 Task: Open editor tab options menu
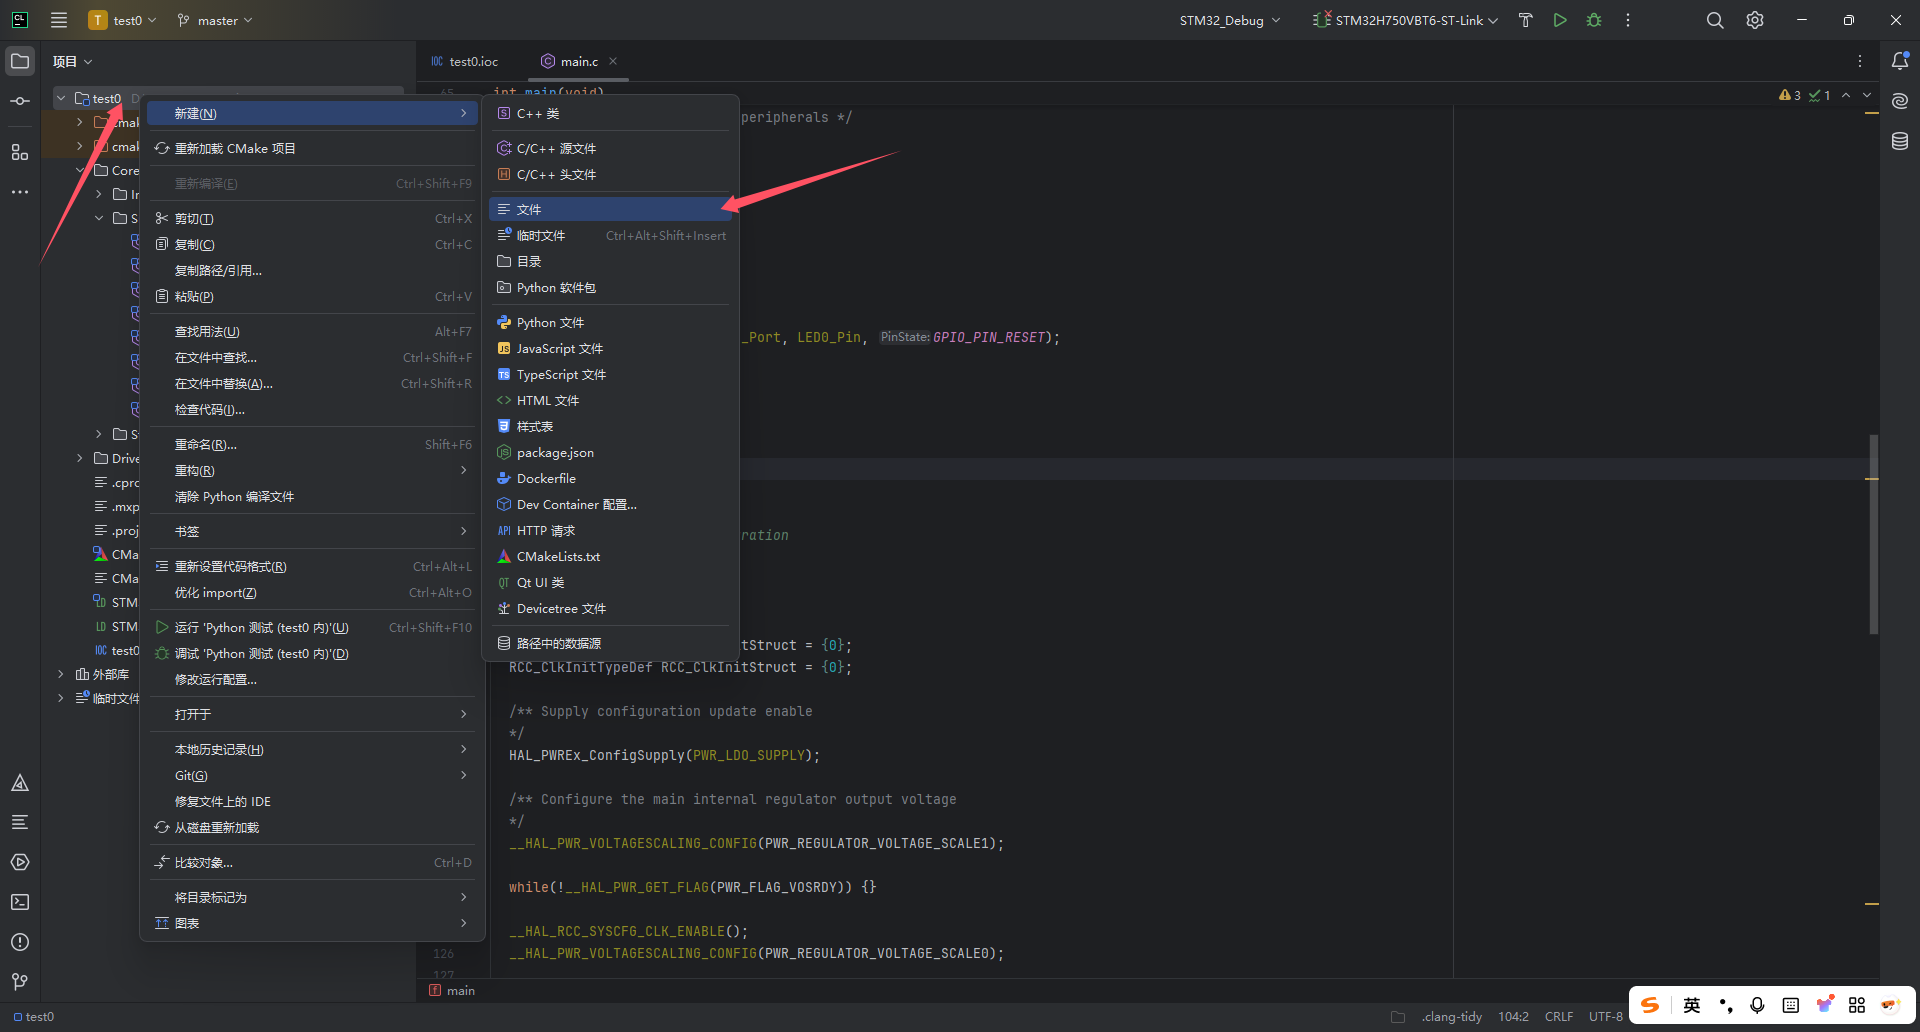(1860, 61)
